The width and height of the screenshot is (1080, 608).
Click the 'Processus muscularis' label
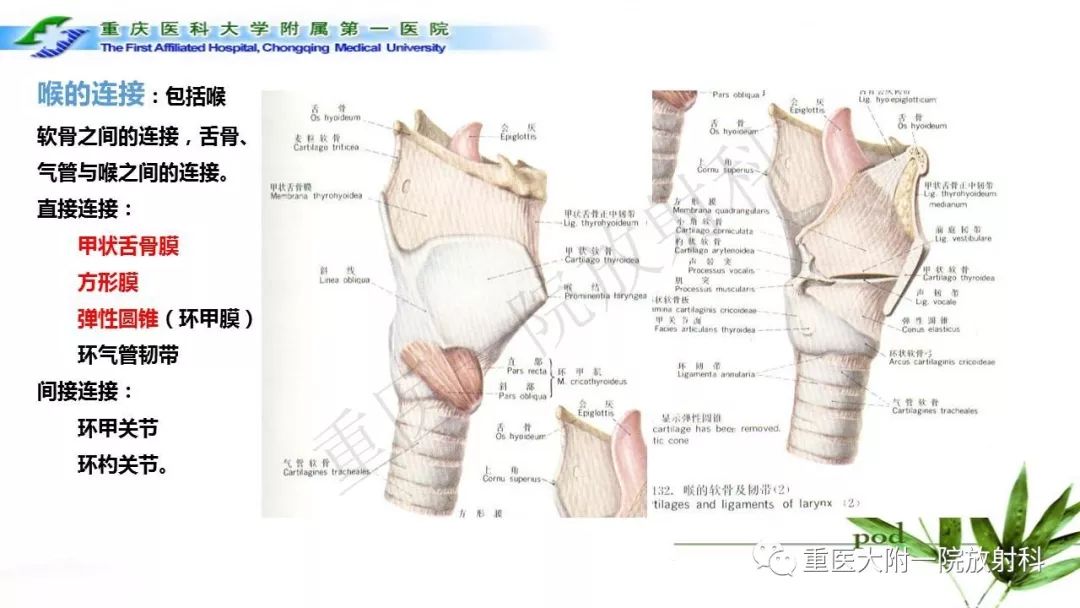tap(714, 289)
